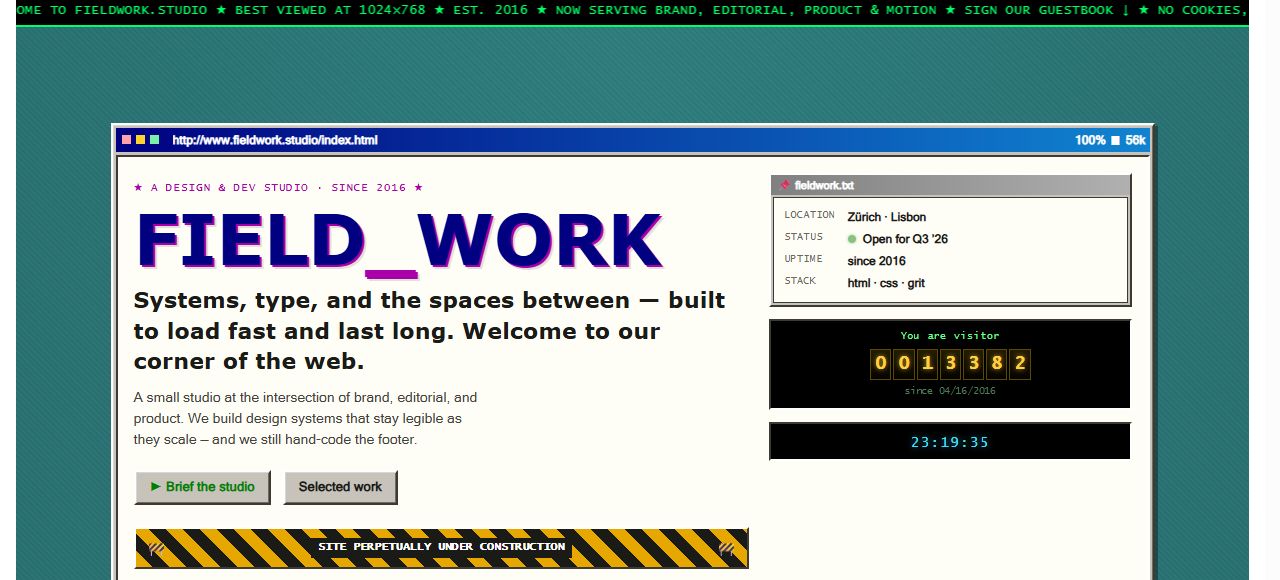Click the digit 1 in the visitor counter

(927, 364)
